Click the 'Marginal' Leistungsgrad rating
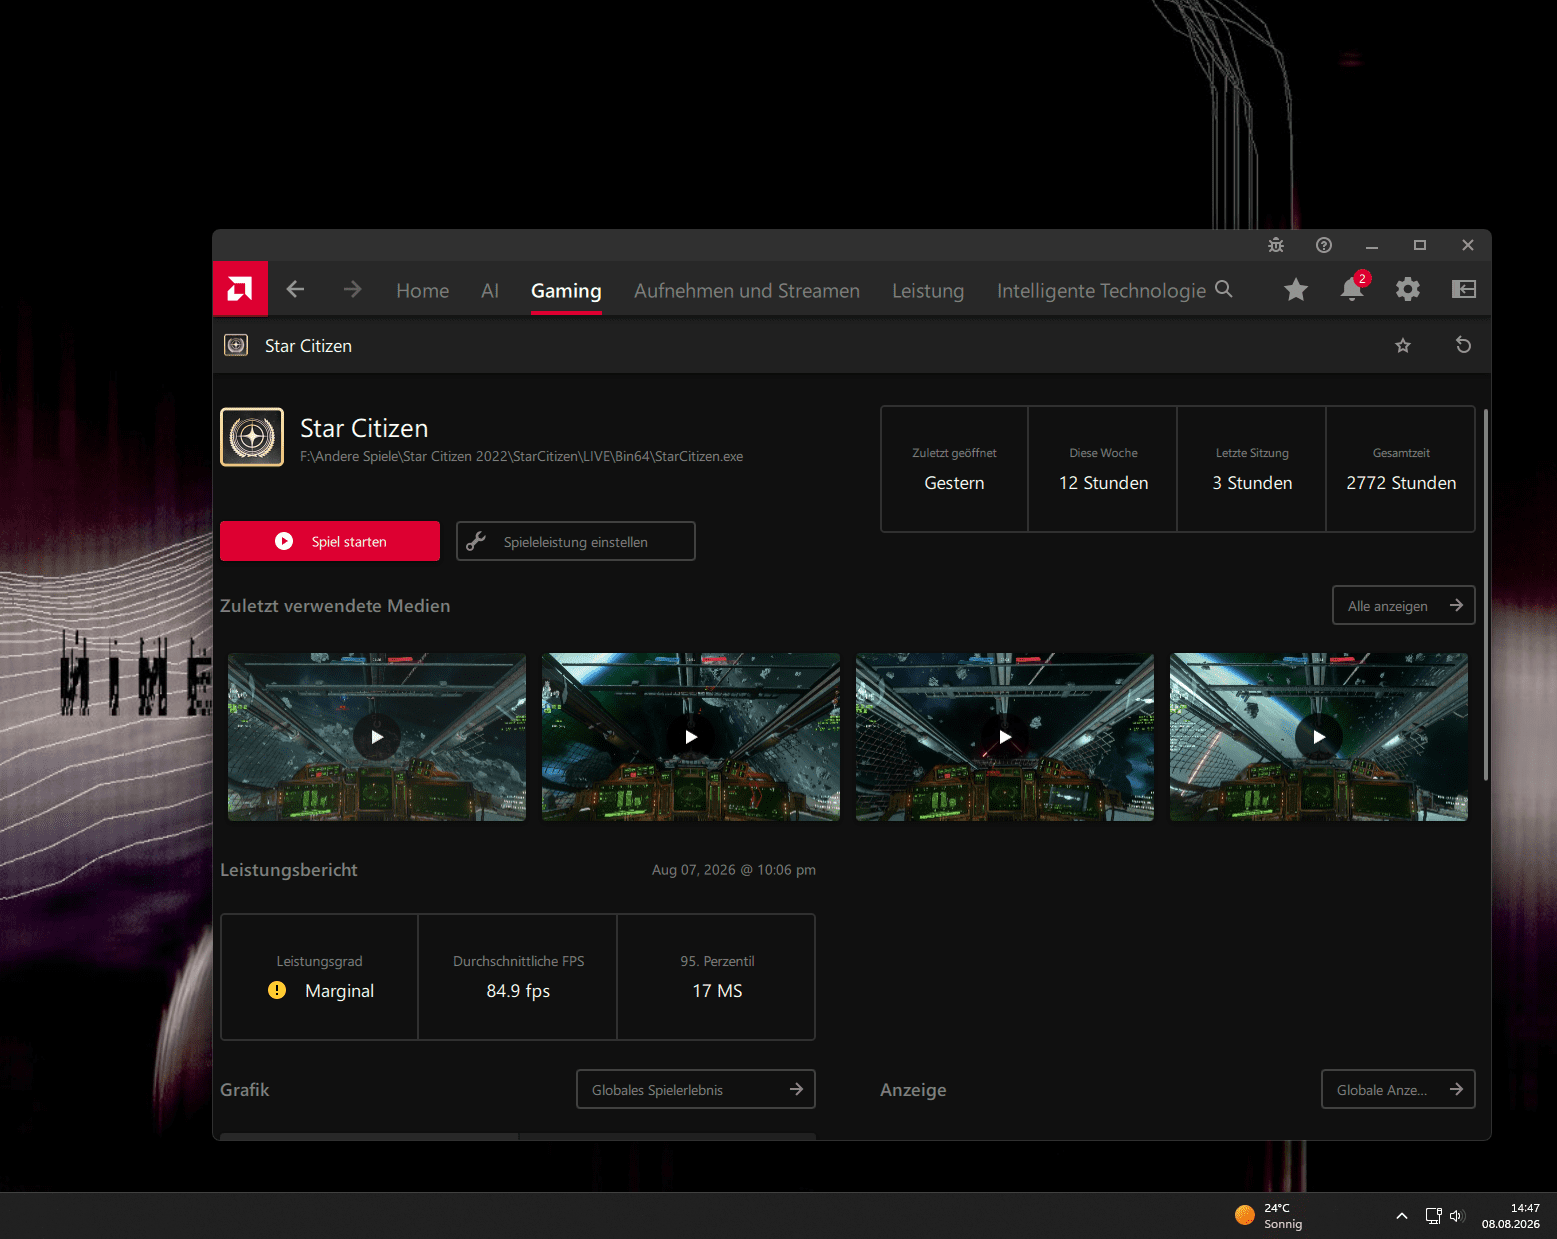The image size is (1557, 1239). 339,991
